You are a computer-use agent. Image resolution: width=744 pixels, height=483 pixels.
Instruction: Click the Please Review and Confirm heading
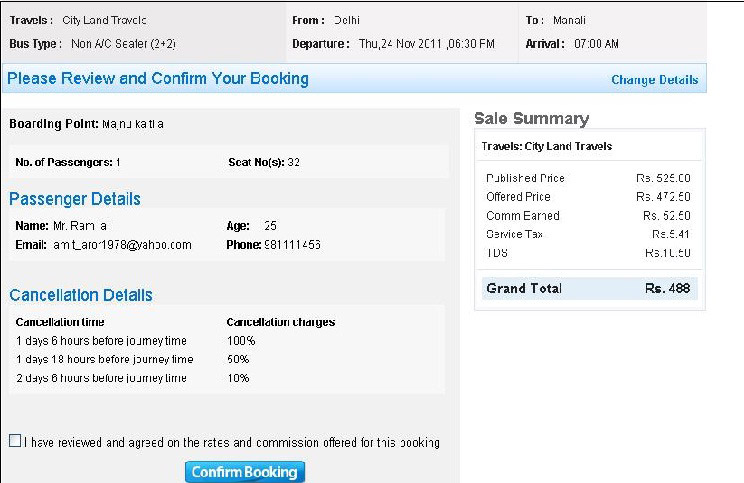pyautogui.click(x=158, y=78)
